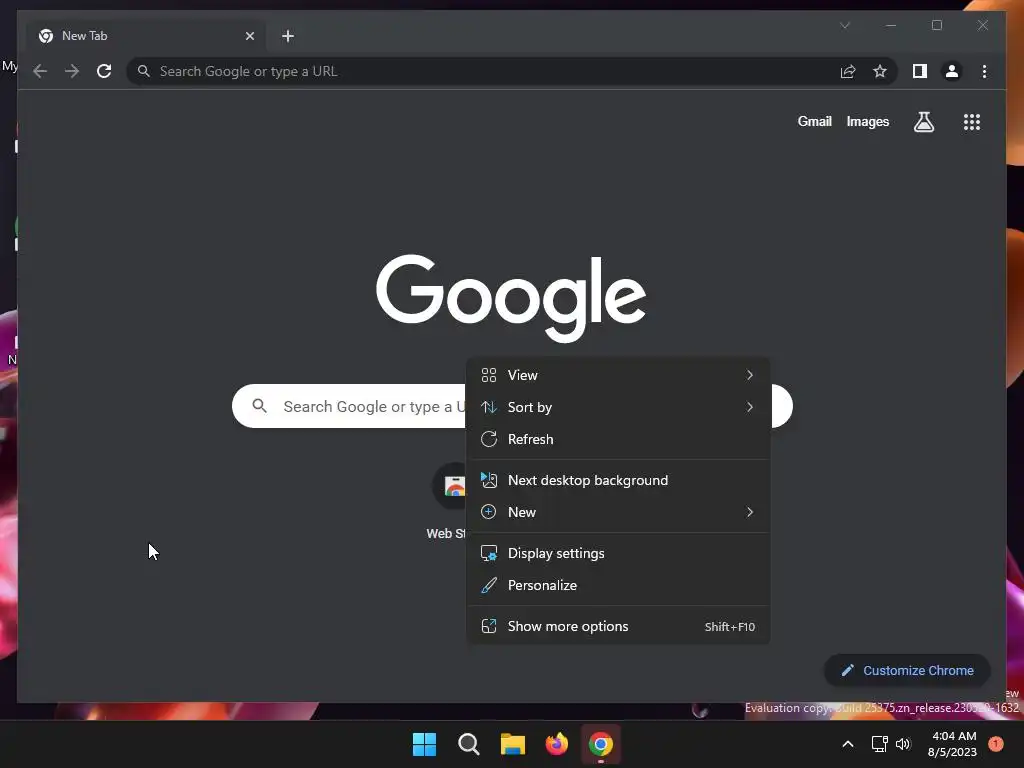Launch File Explorer from the taskbar
Screen dimensions: 1024x768
click(513, 744)
